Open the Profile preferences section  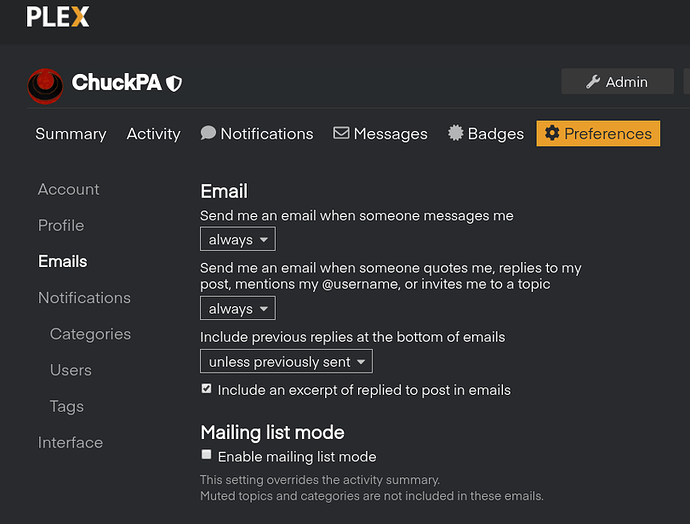[61, 225]
